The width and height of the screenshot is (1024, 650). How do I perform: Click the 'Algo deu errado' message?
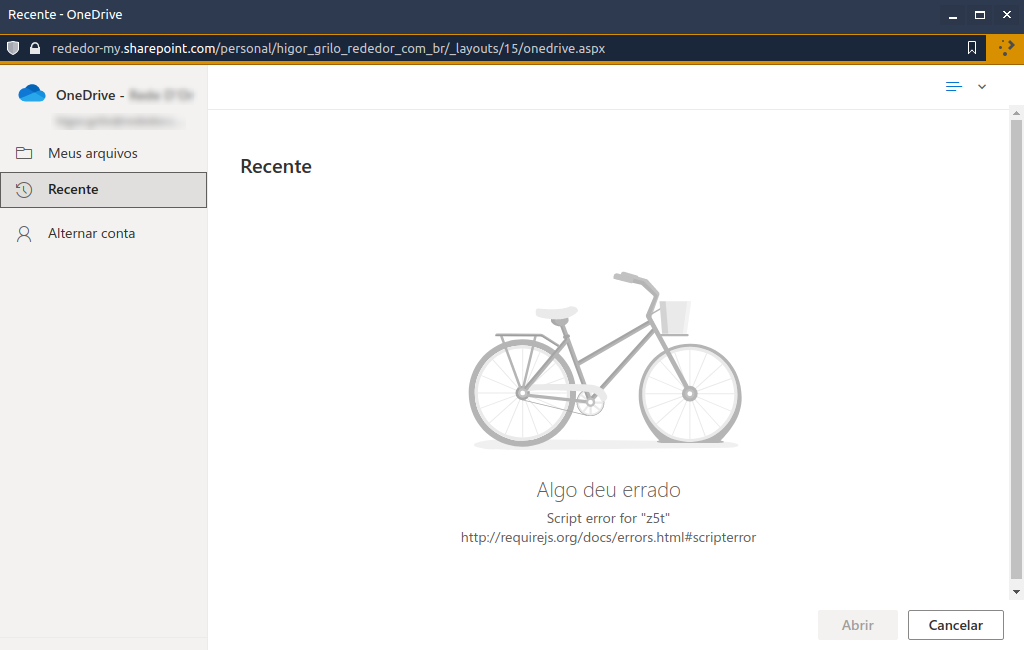[609, 490]
